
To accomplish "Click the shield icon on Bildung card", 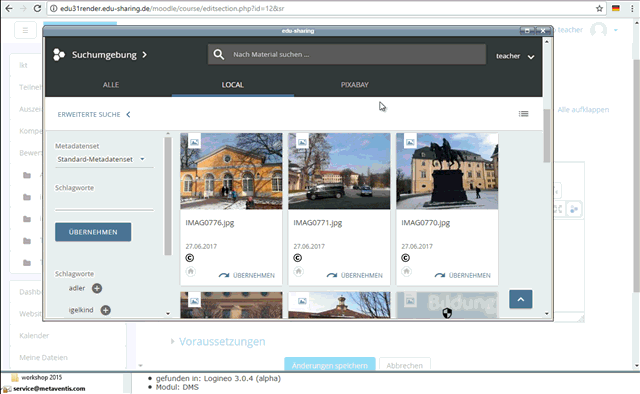I will [x=447, y=313].
